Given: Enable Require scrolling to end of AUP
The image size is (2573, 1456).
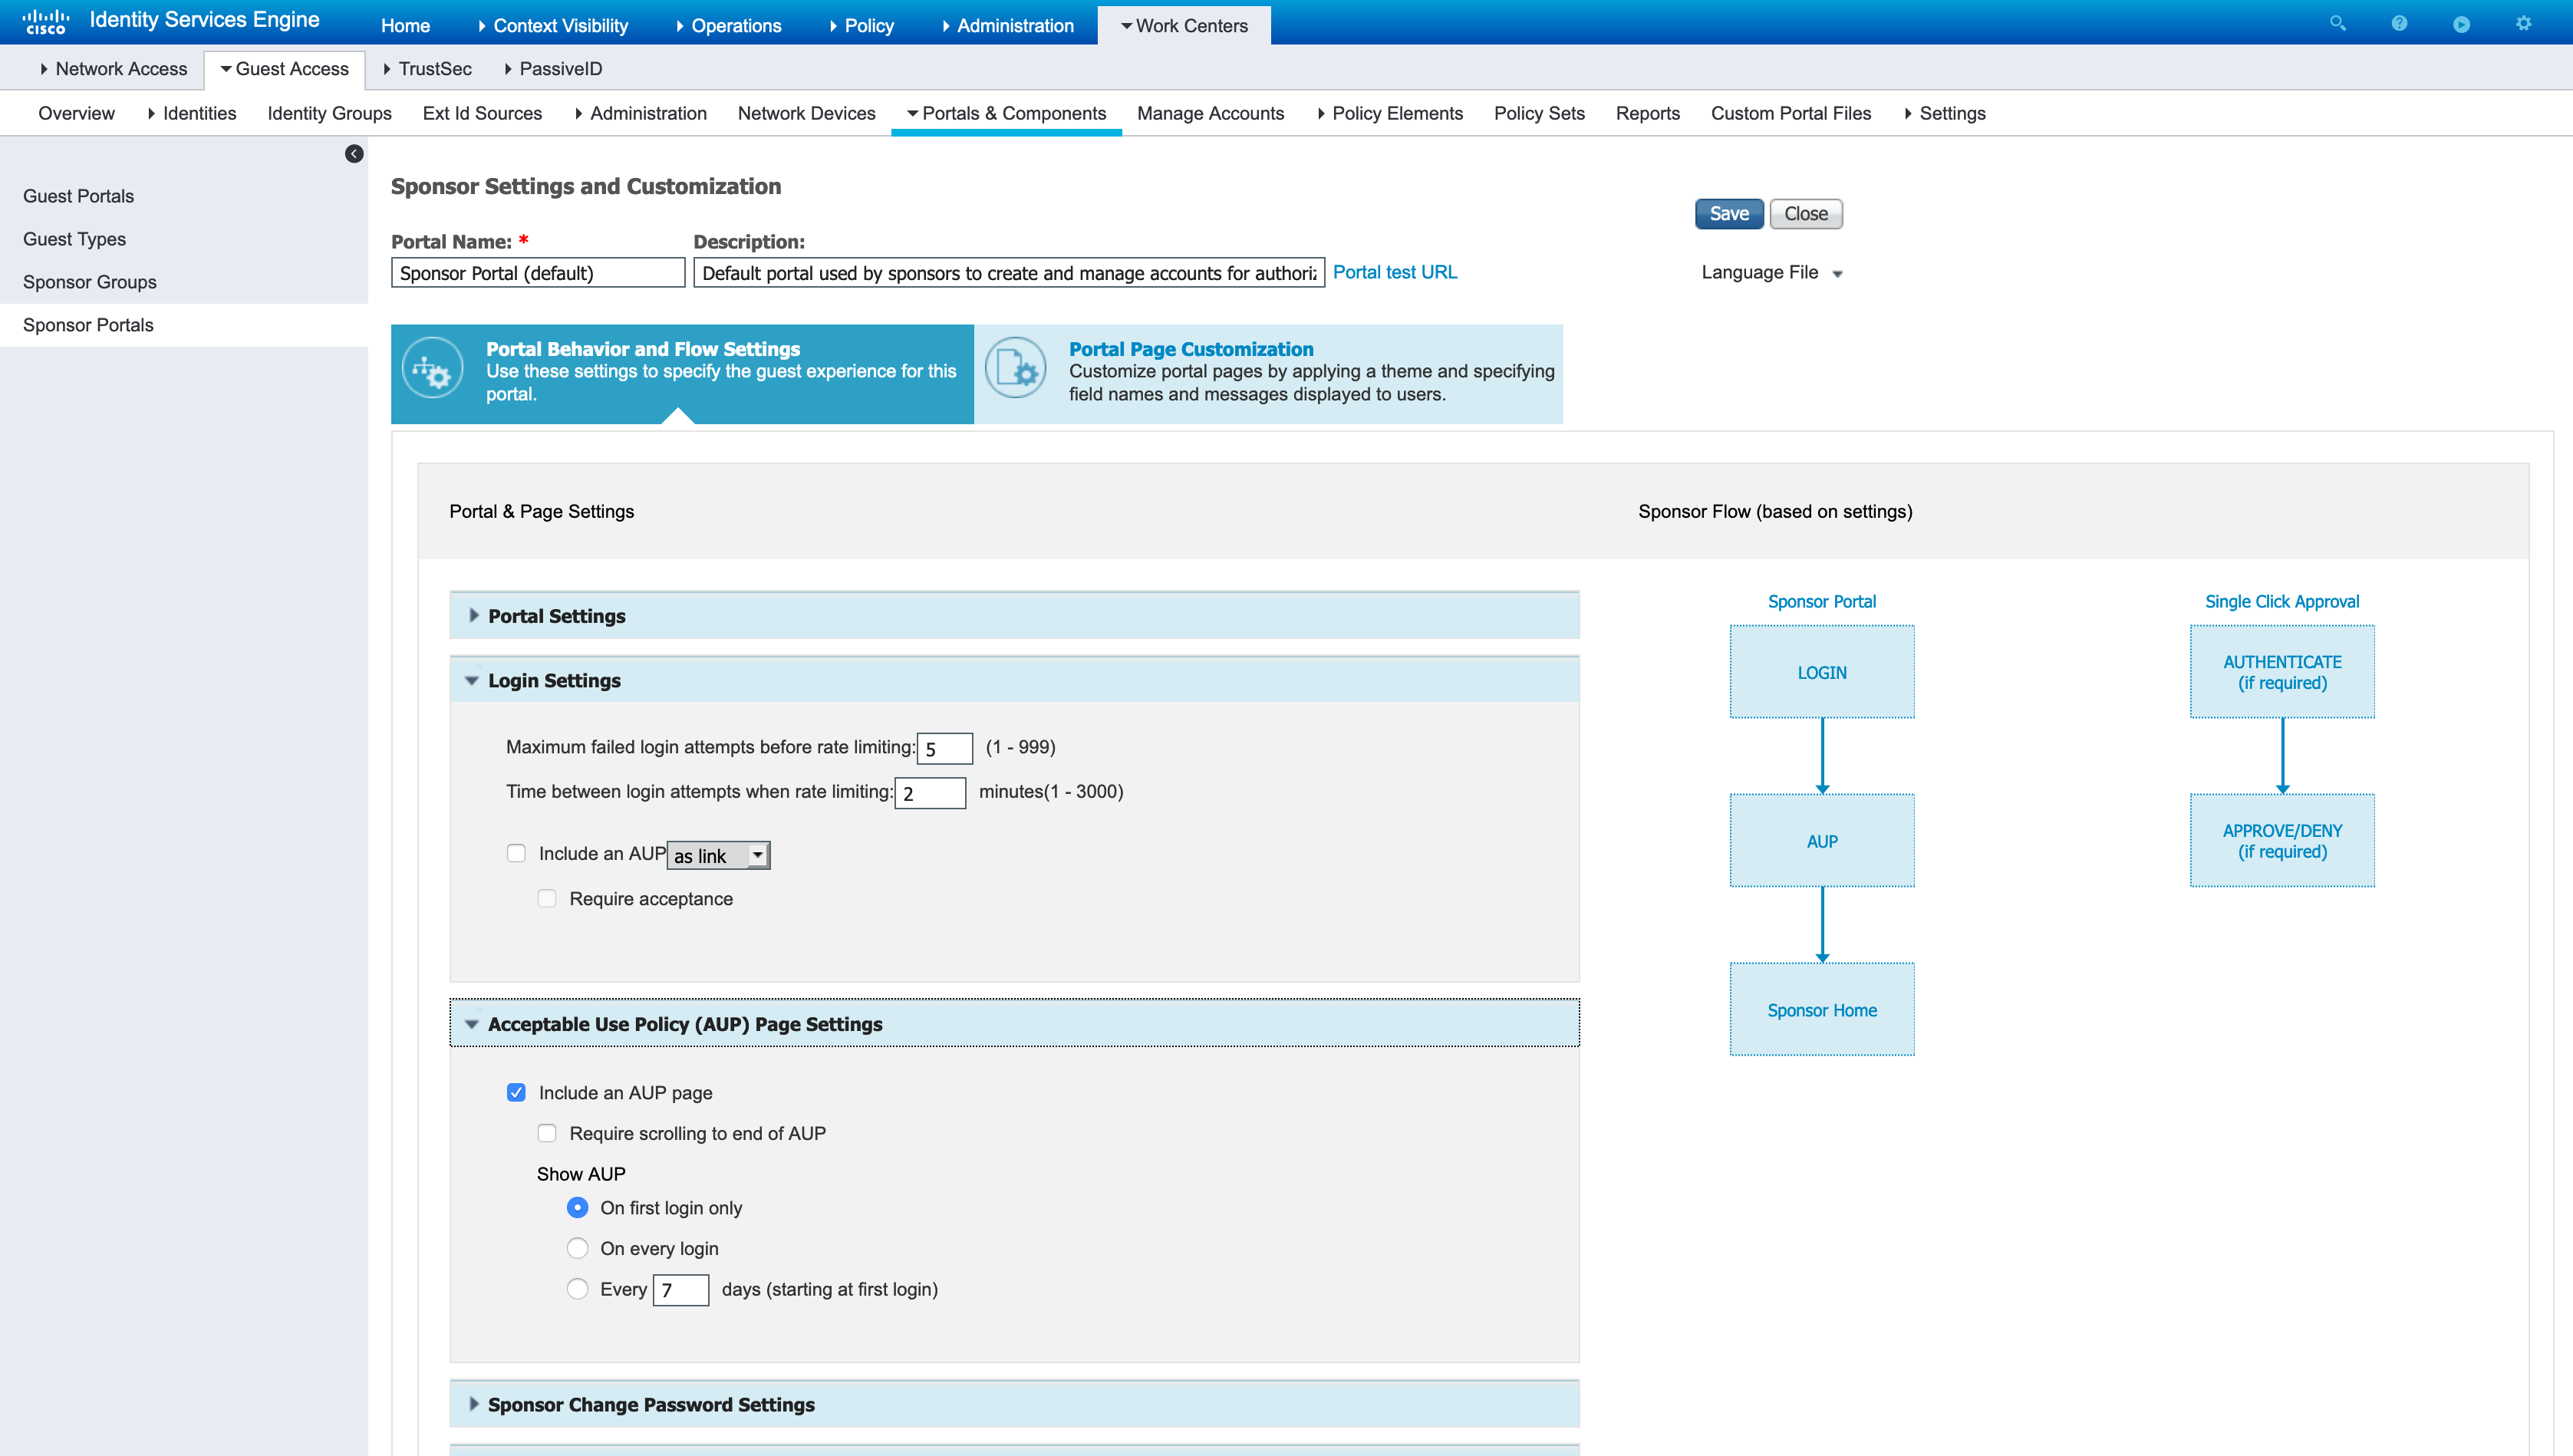Looking at the screenshot, I should [547, 1133].
